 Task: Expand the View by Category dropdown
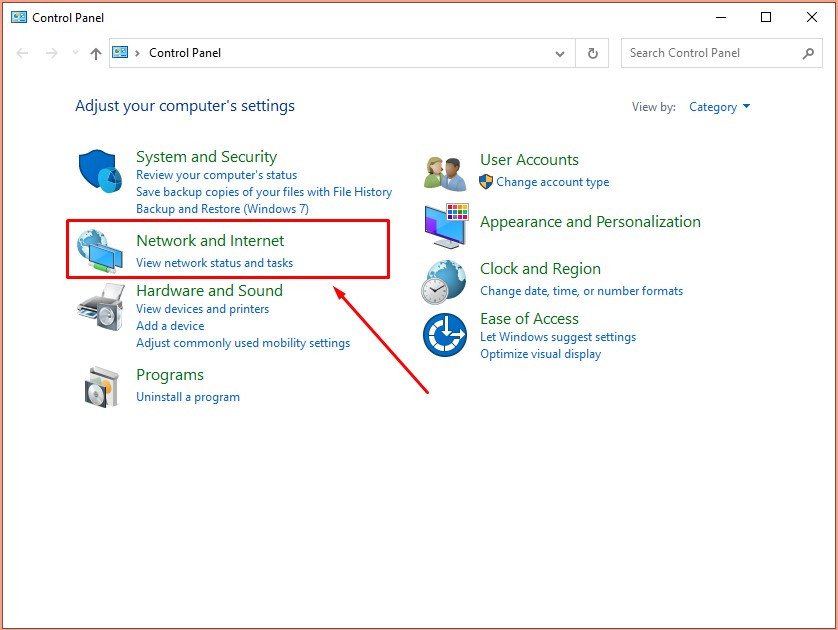click(x=720, y=107)
